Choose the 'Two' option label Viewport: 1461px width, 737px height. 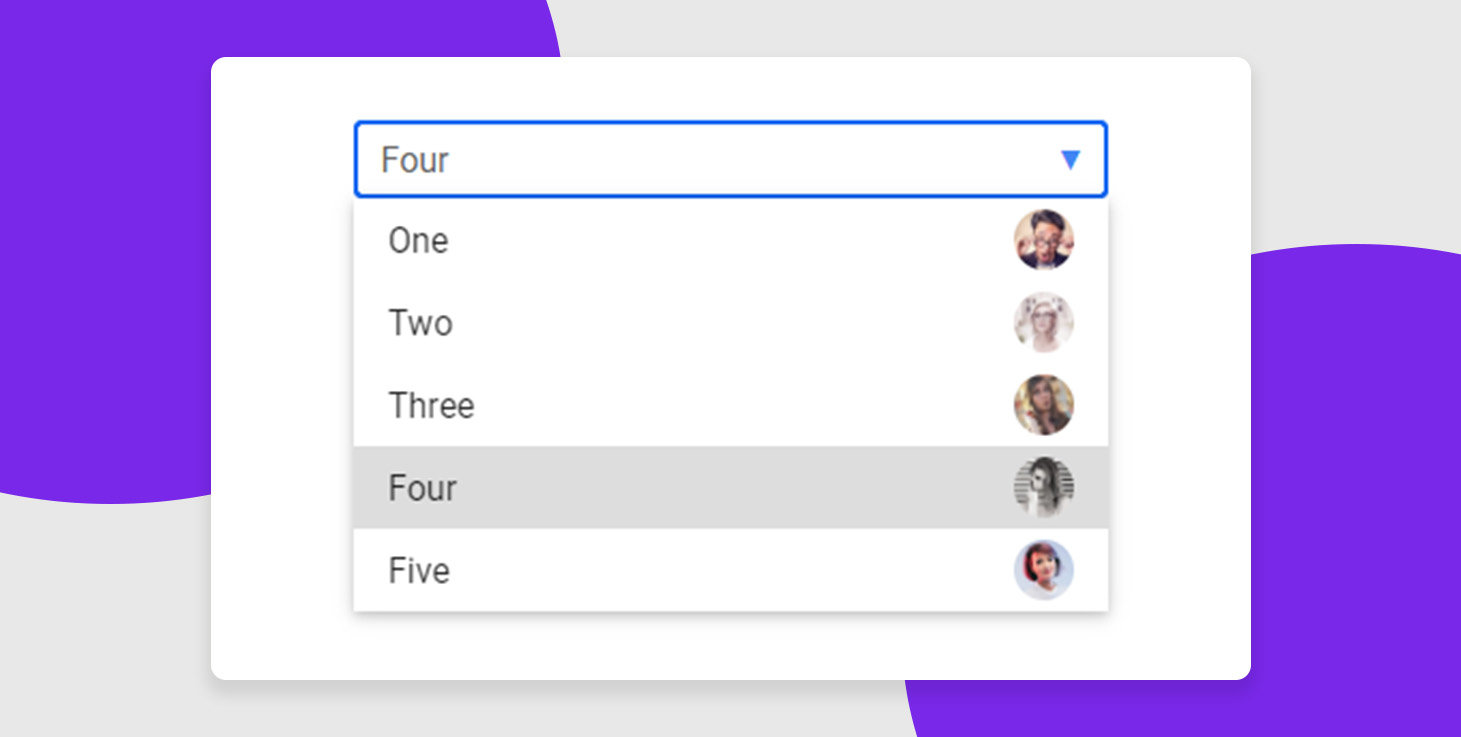click(x=420, y=323)
